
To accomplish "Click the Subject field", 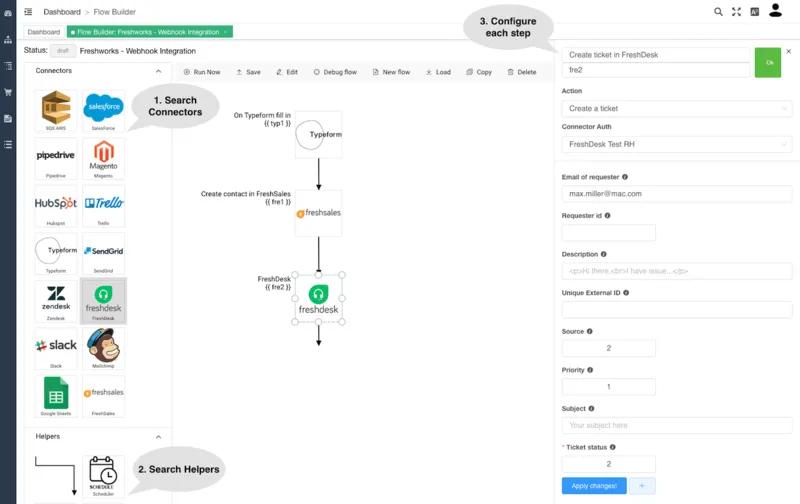I will [x=677, y=425].
